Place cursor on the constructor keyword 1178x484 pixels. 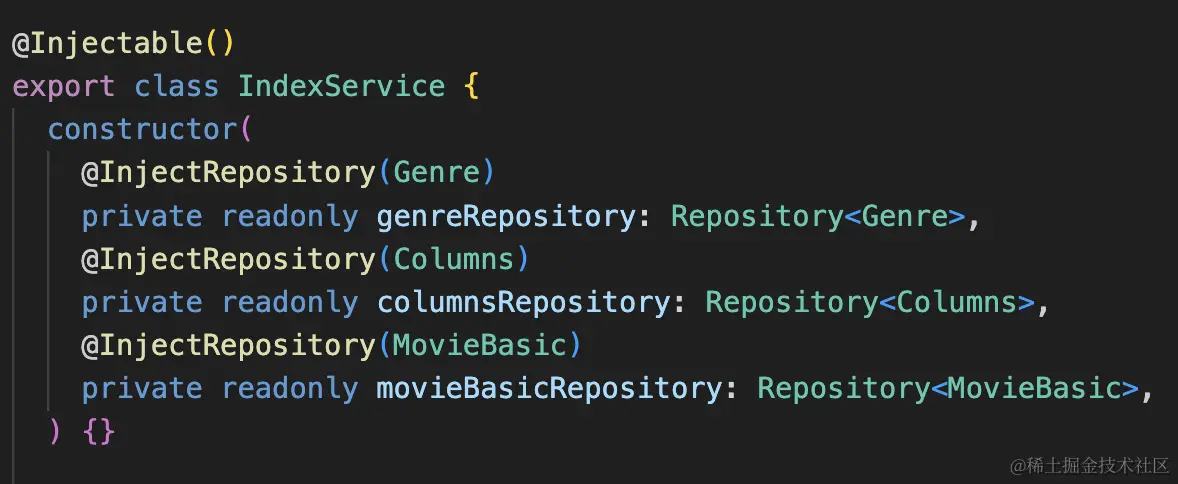click(143, 129)
